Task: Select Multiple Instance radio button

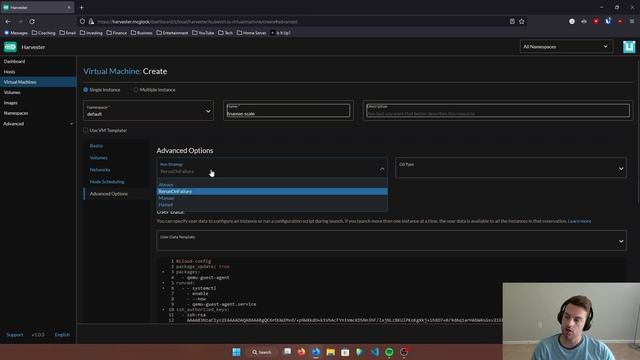Action: point(136,90)
